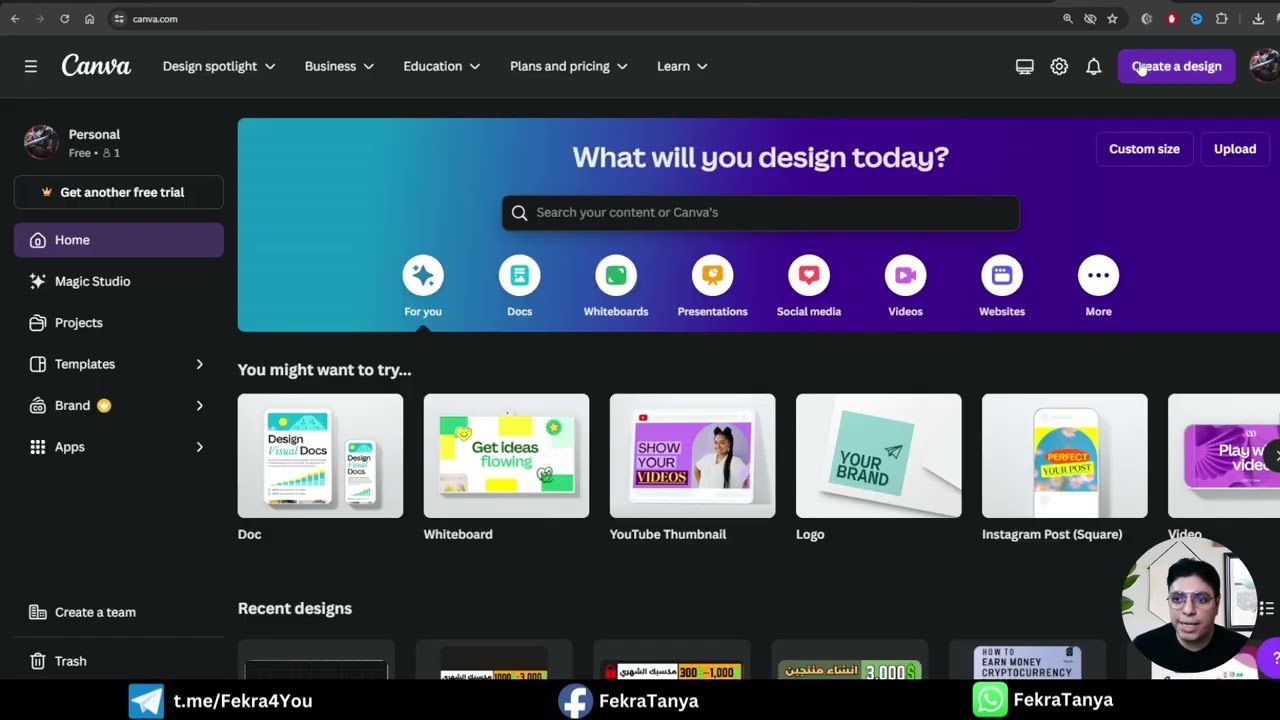Open the notifications bell

pyautogui.click(x=1094, y=66)
